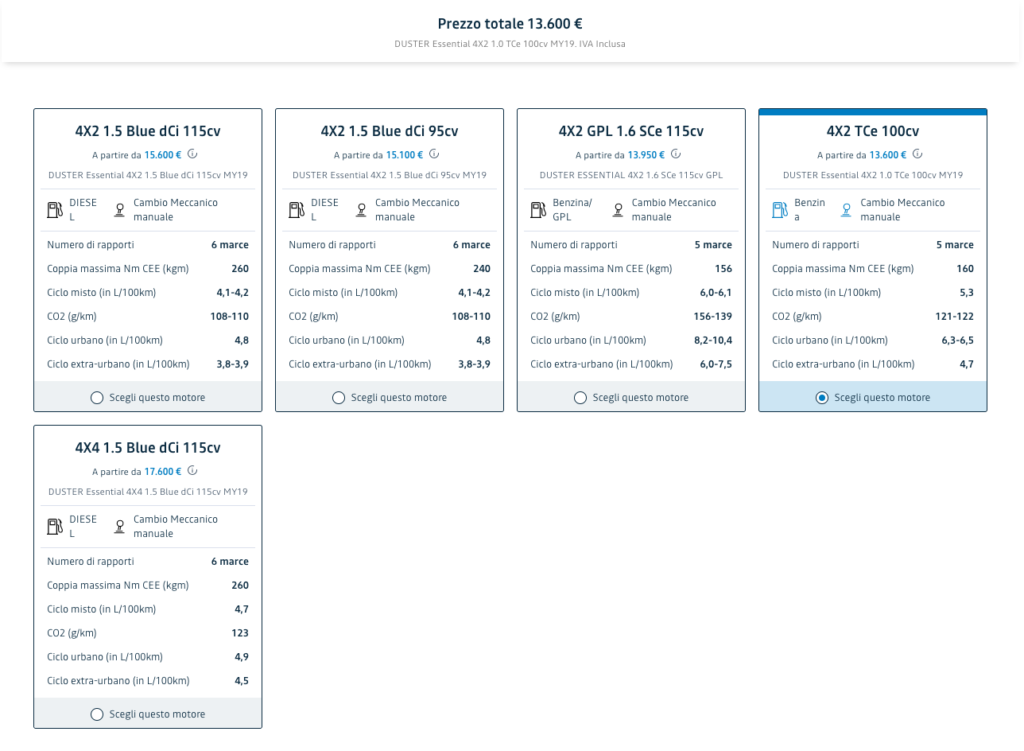Click info icon next to 13.600 € price
The height and width of the screenshot is (751, 1024).
tap(918, 154)
